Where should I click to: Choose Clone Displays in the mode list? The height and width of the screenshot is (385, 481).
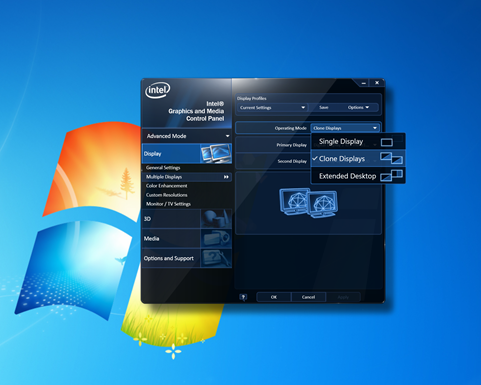(358, 159)
